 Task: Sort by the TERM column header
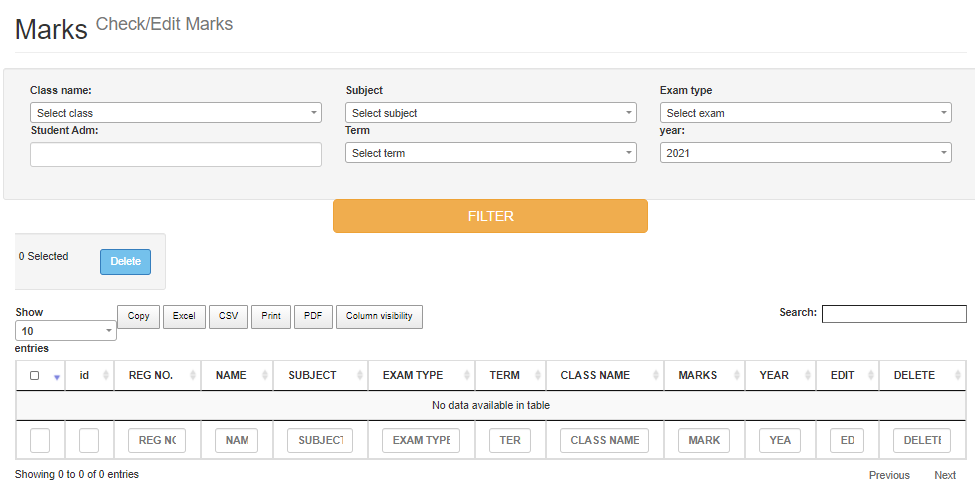click(504, 375)
